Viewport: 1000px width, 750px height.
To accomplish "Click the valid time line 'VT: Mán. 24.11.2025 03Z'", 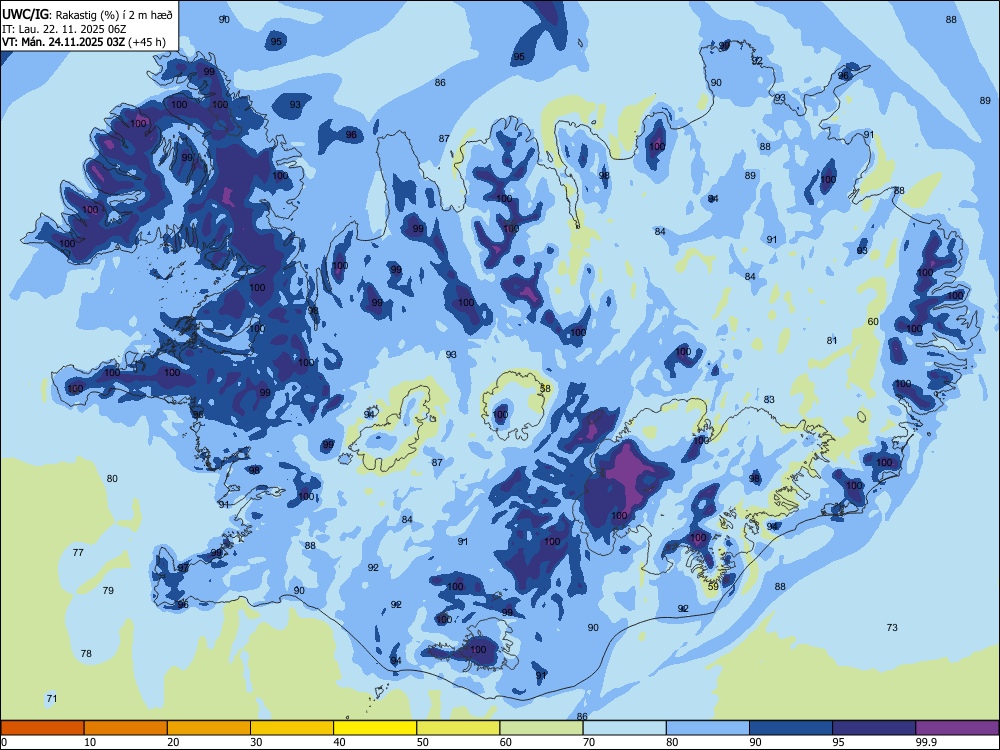I will click(x=64, y=42).
